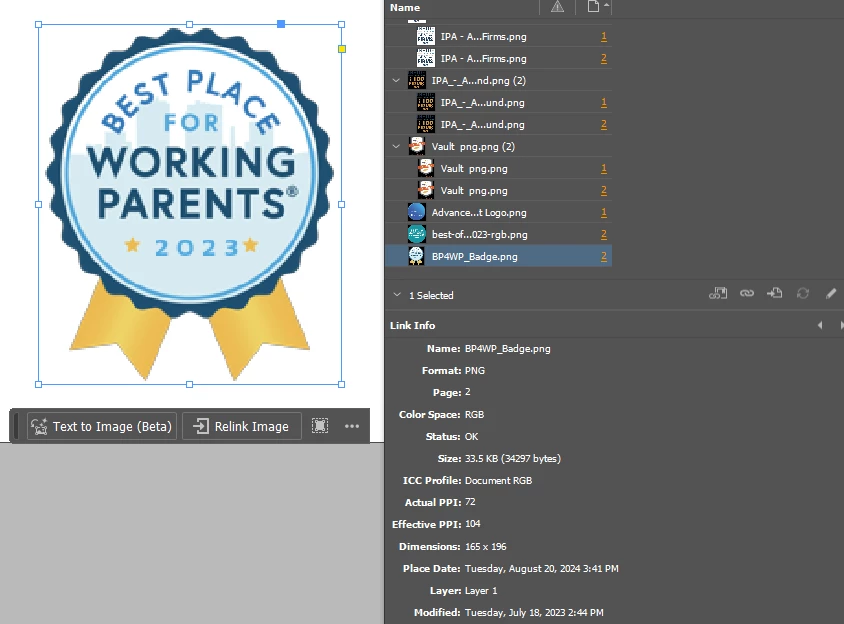The image size is (844, 624).
Task: Click the Relink from CC Libraries icon
Action: tap(718, 293)
